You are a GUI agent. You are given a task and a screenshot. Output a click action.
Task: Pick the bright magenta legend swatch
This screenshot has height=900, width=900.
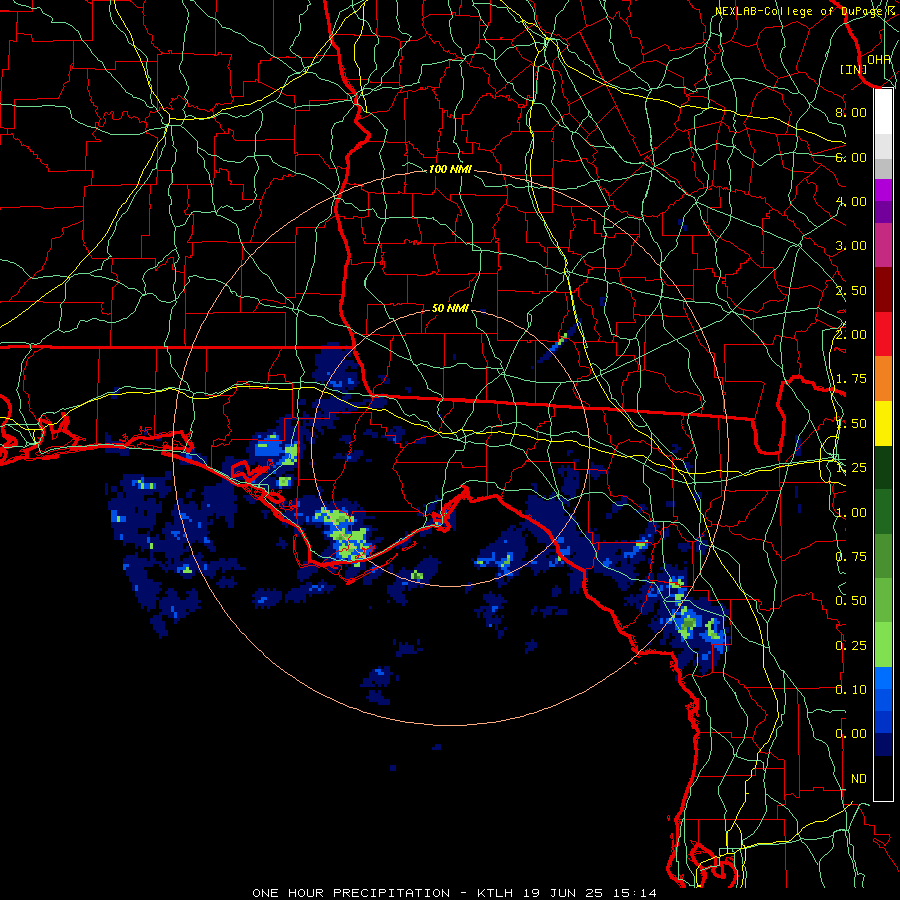pyautogui.click(x=883, y=190)
